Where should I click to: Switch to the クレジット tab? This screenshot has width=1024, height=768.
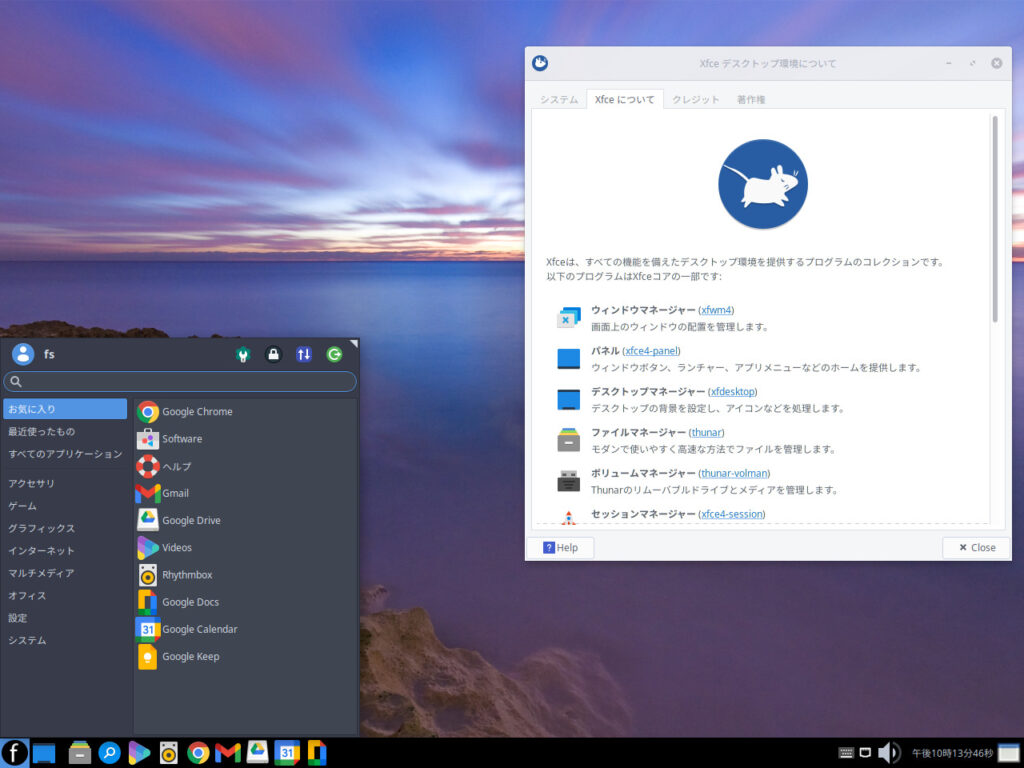(x=696, y=99)
